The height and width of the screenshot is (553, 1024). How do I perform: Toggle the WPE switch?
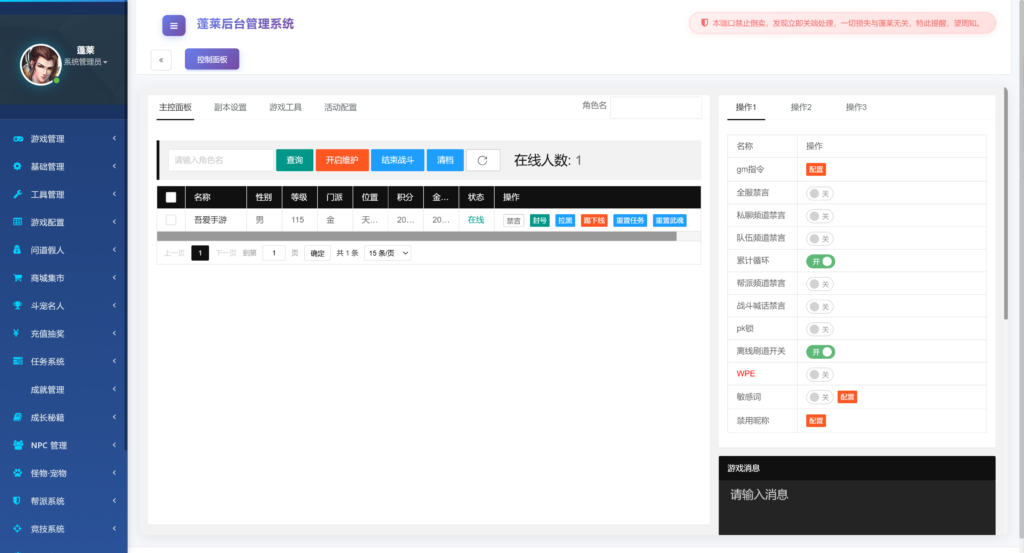click(x=820, y=375)
